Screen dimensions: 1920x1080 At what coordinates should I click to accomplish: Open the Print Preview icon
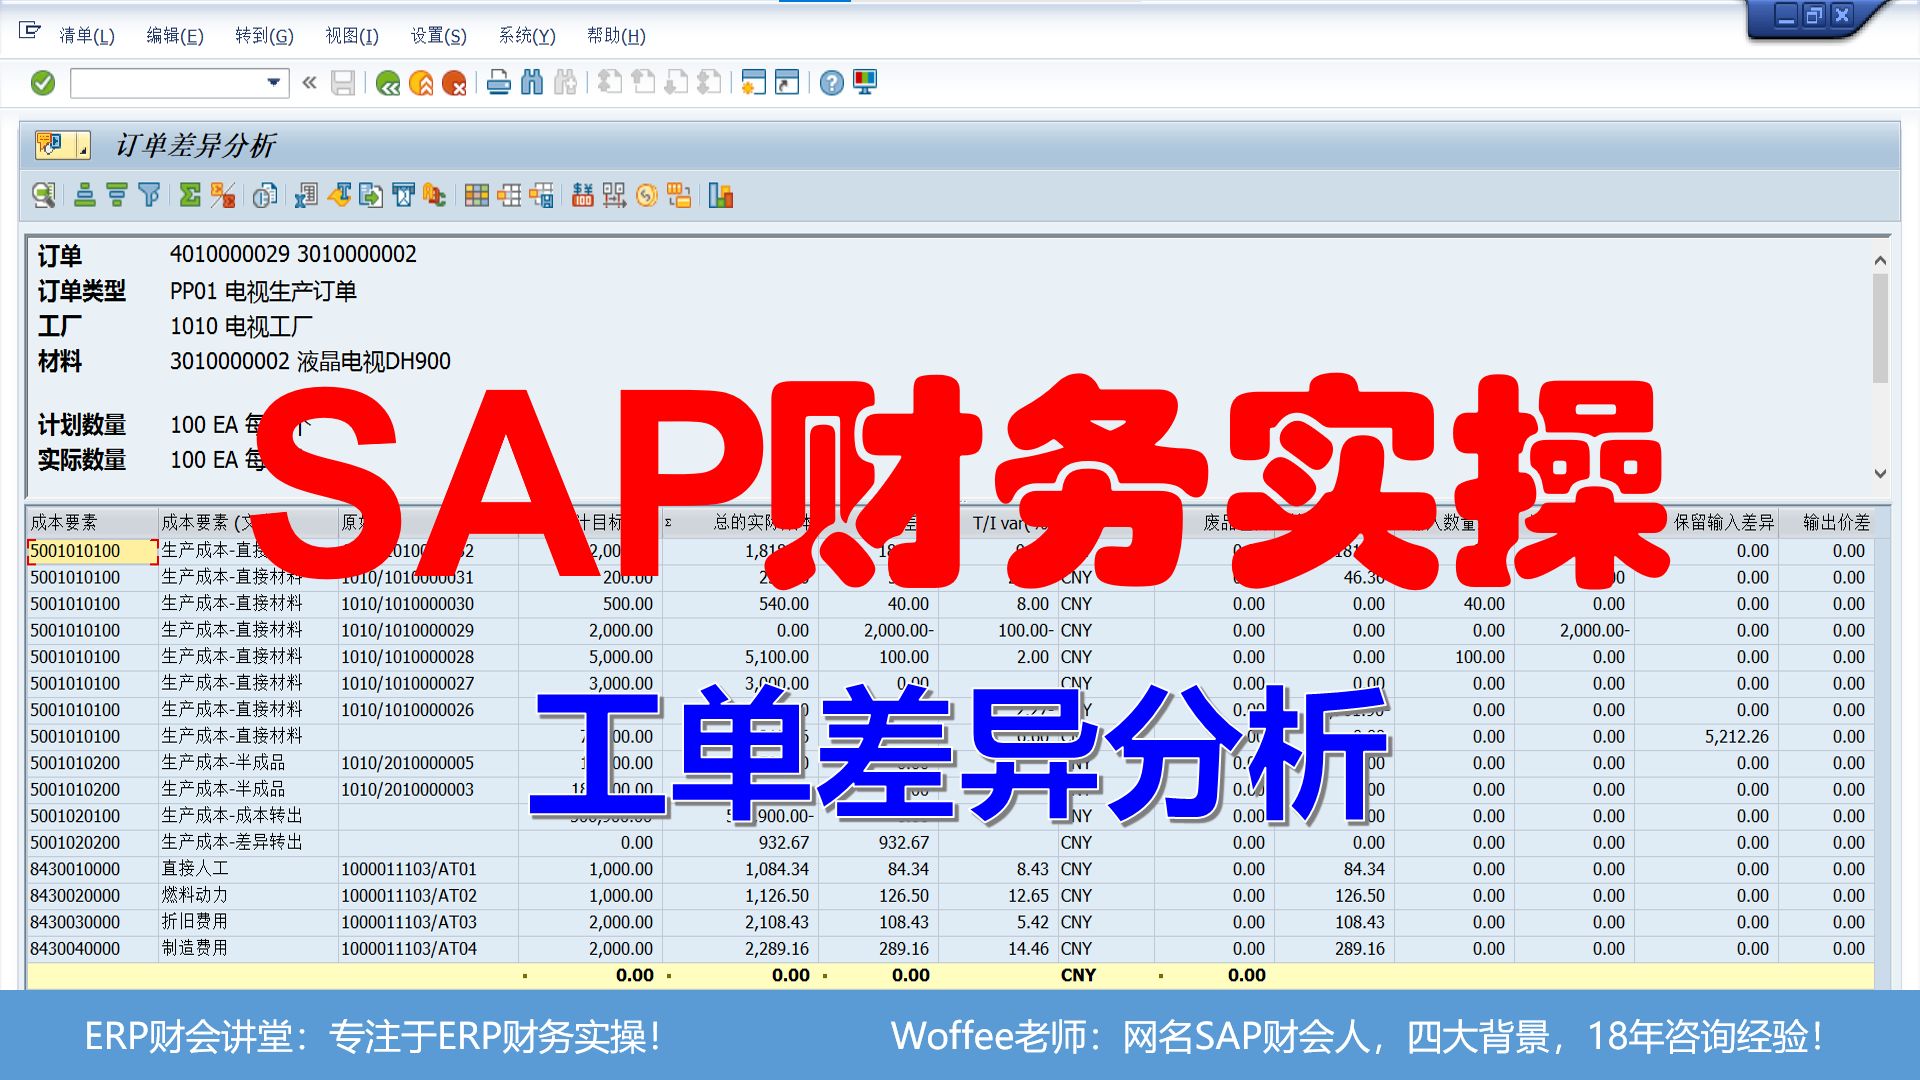point(264,195)
